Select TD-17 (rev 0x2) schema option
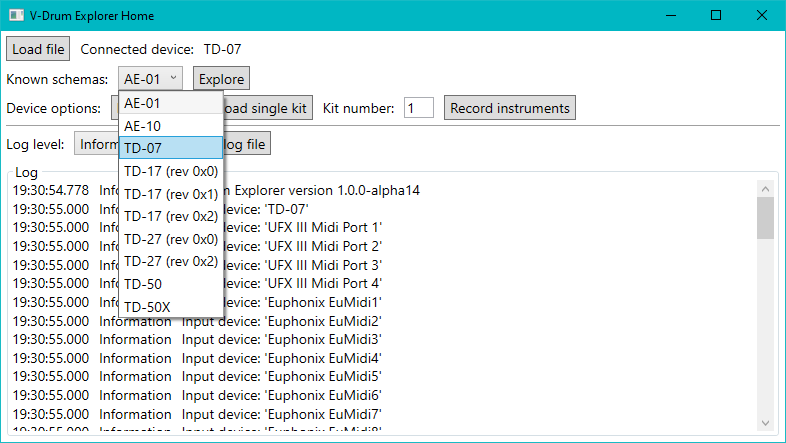Screen dimensions: 786x443 (170, 216)
